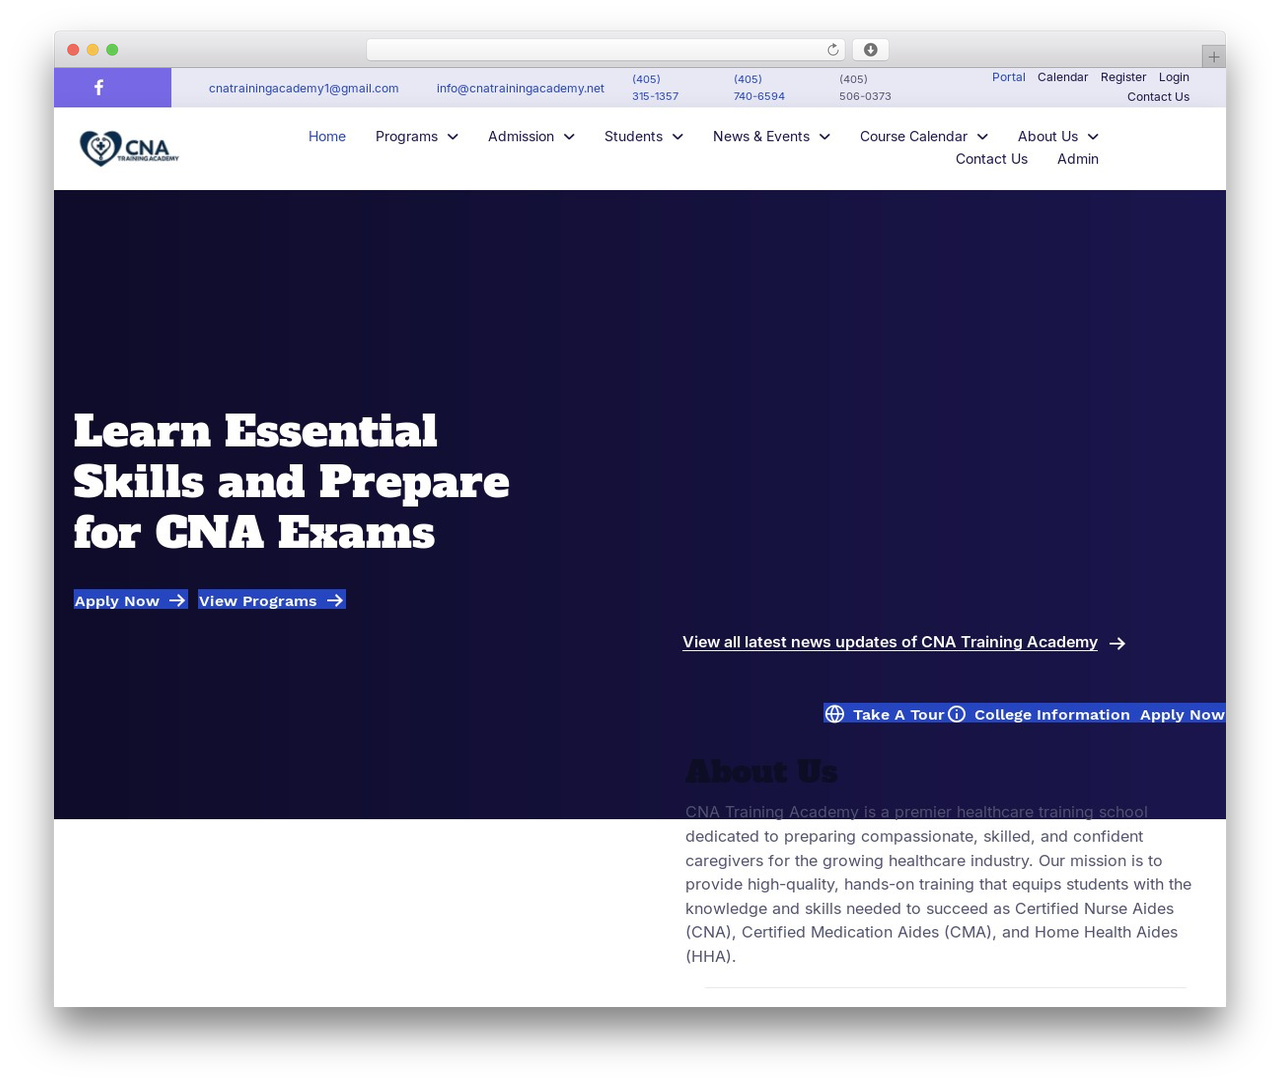Expand the About Us chevron
This screenshot has width=1280, height=1084.
[1093, 137]
